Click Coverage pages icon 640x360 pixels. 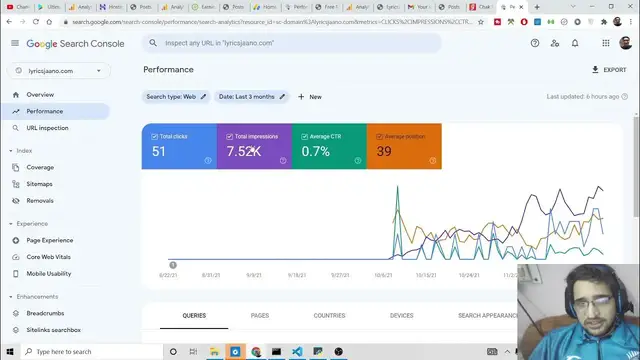pyautogui.click(x=16, y=167)
